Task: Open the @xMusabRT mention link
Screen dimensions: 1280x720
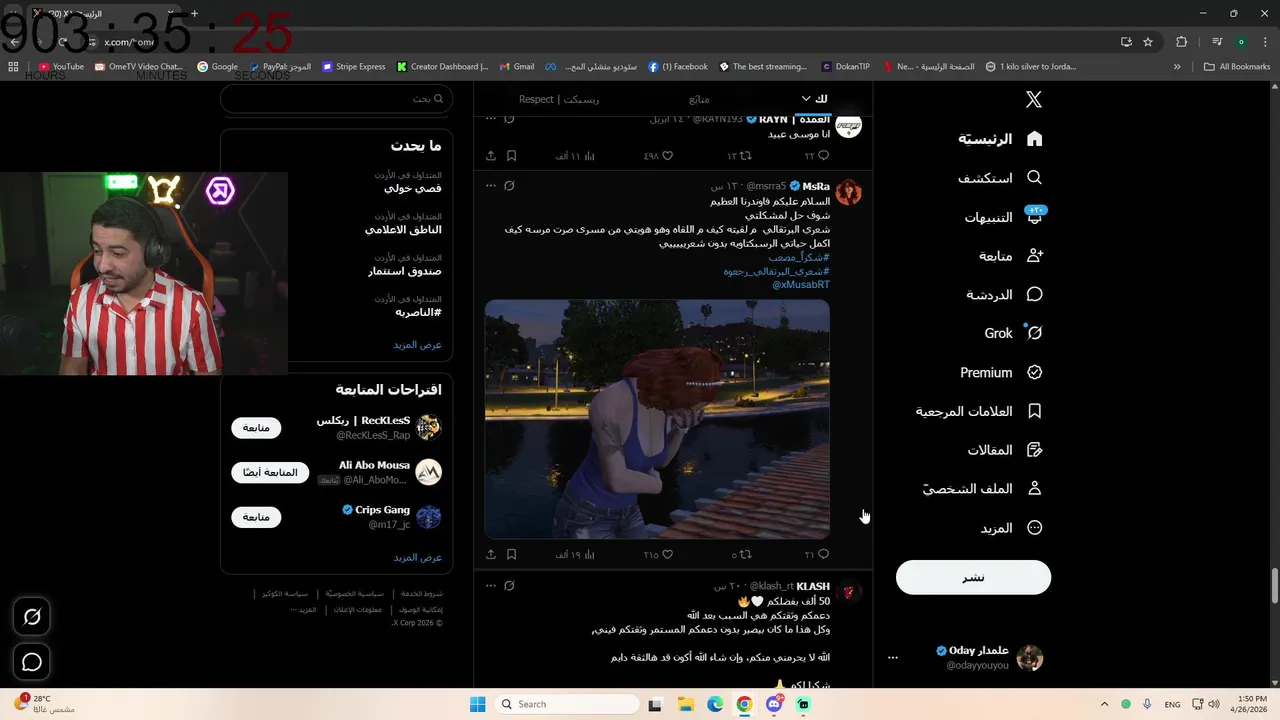Action: point(801,285)
